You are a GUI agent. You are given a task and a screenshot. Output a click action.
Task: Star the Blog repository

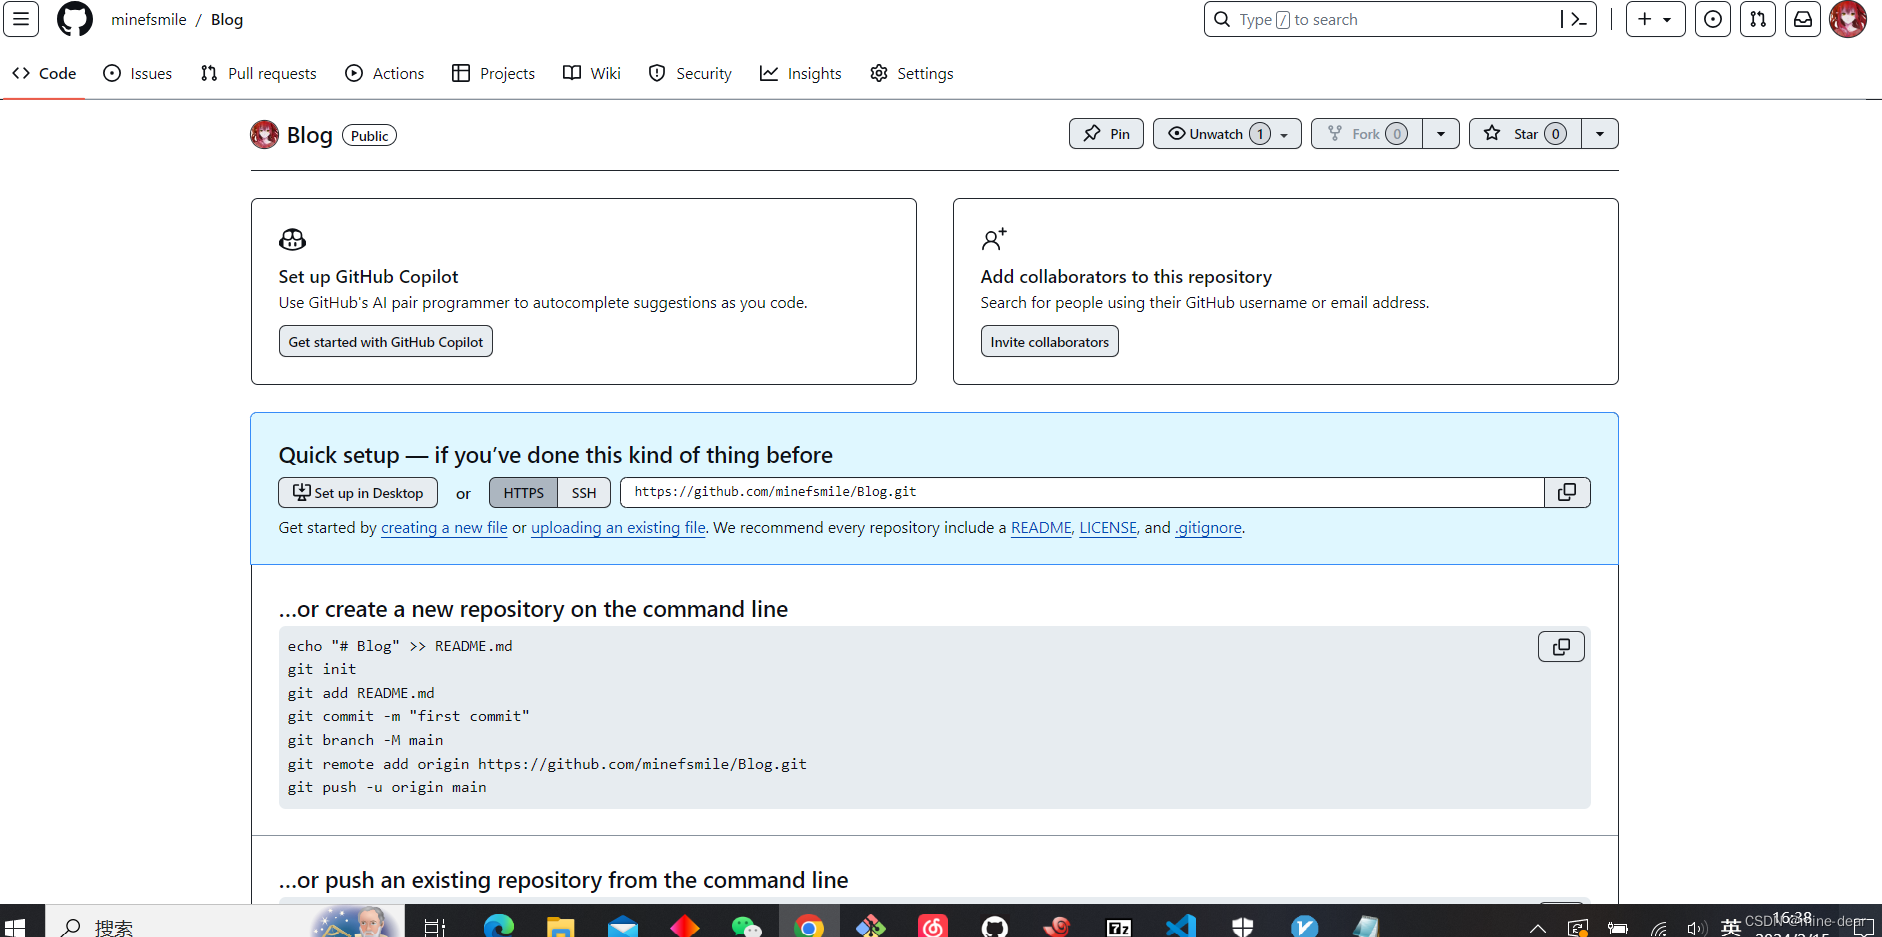pyautogui.click(x=1526, y=134)
